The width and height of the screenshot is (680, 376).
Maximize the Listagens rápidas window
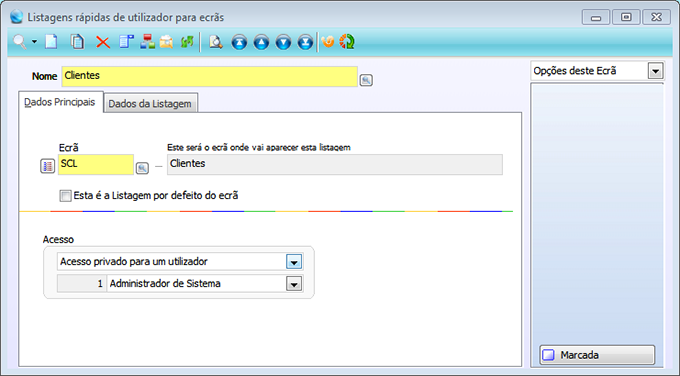click(x=626, y=17)
